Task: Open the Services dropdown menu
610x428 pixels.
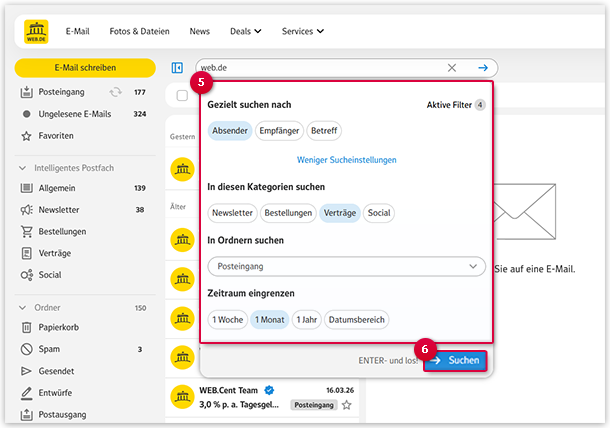Action: 303,32
